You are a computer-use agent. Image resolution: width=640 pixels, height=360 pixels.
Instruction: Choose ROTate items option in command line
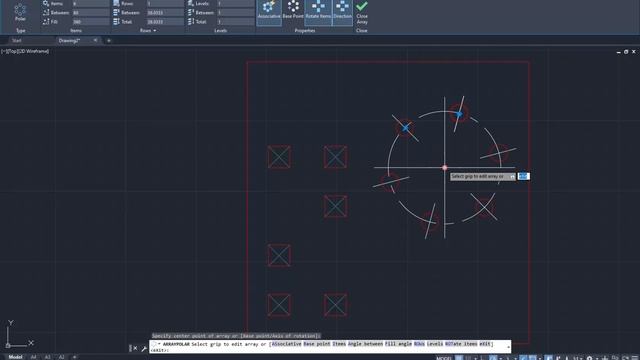point(461,344)
